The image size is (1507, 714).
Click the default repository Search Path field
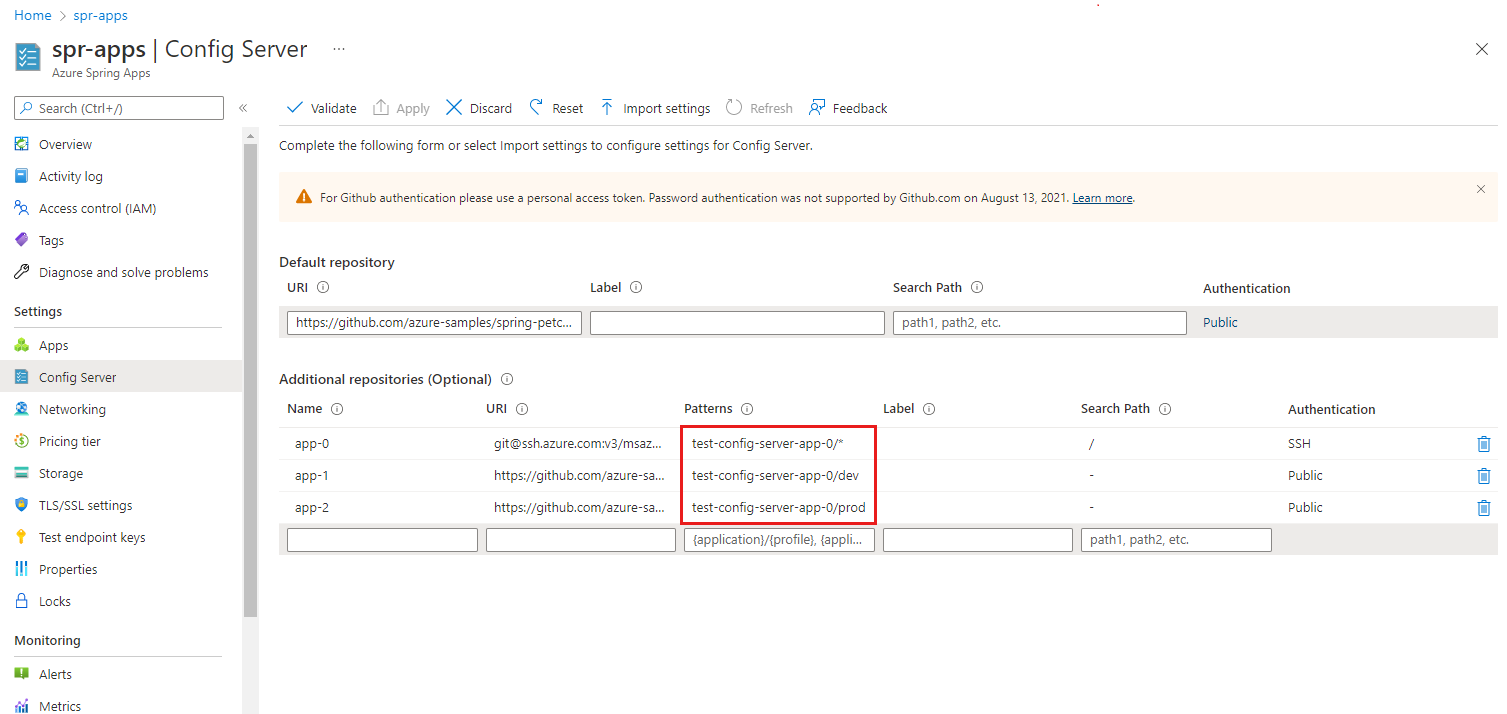(1039, 323)
